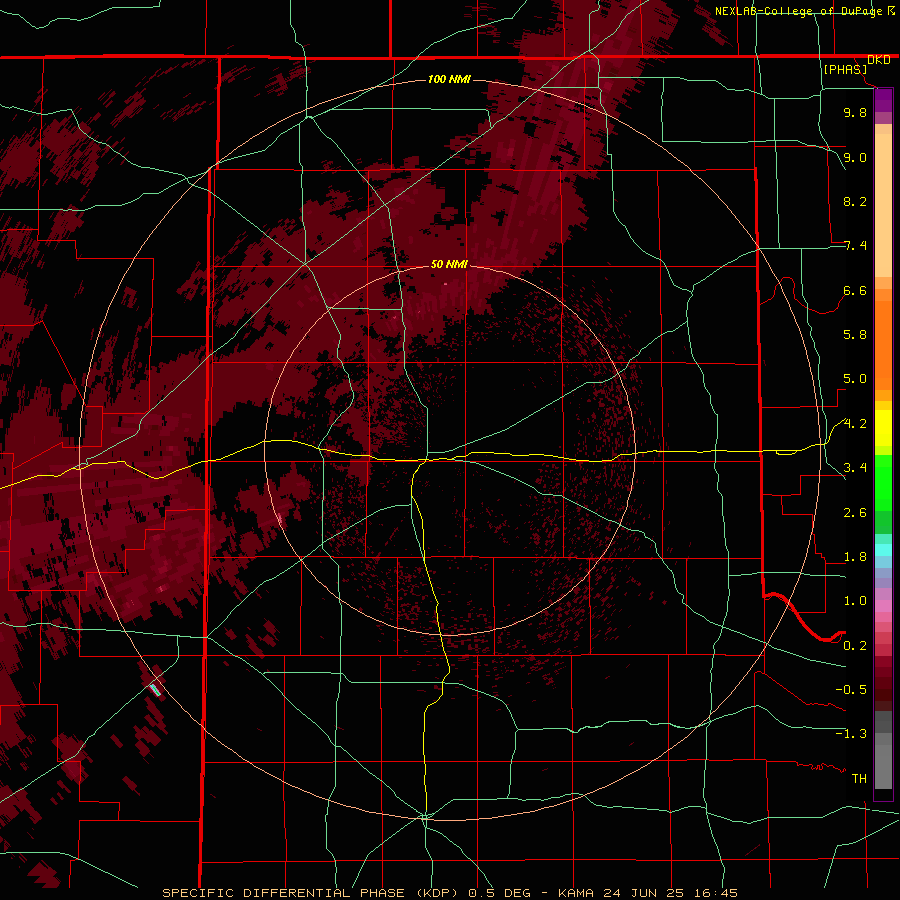Click the 7.4 value on the scale
This screenshot has width=900, height=900.
click(855, 246)
